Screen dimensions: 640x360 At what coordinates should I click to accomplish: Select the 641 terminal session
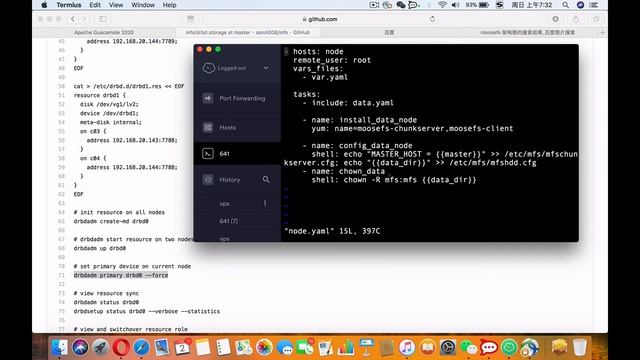pyautogui.click(x=238, y=153)
